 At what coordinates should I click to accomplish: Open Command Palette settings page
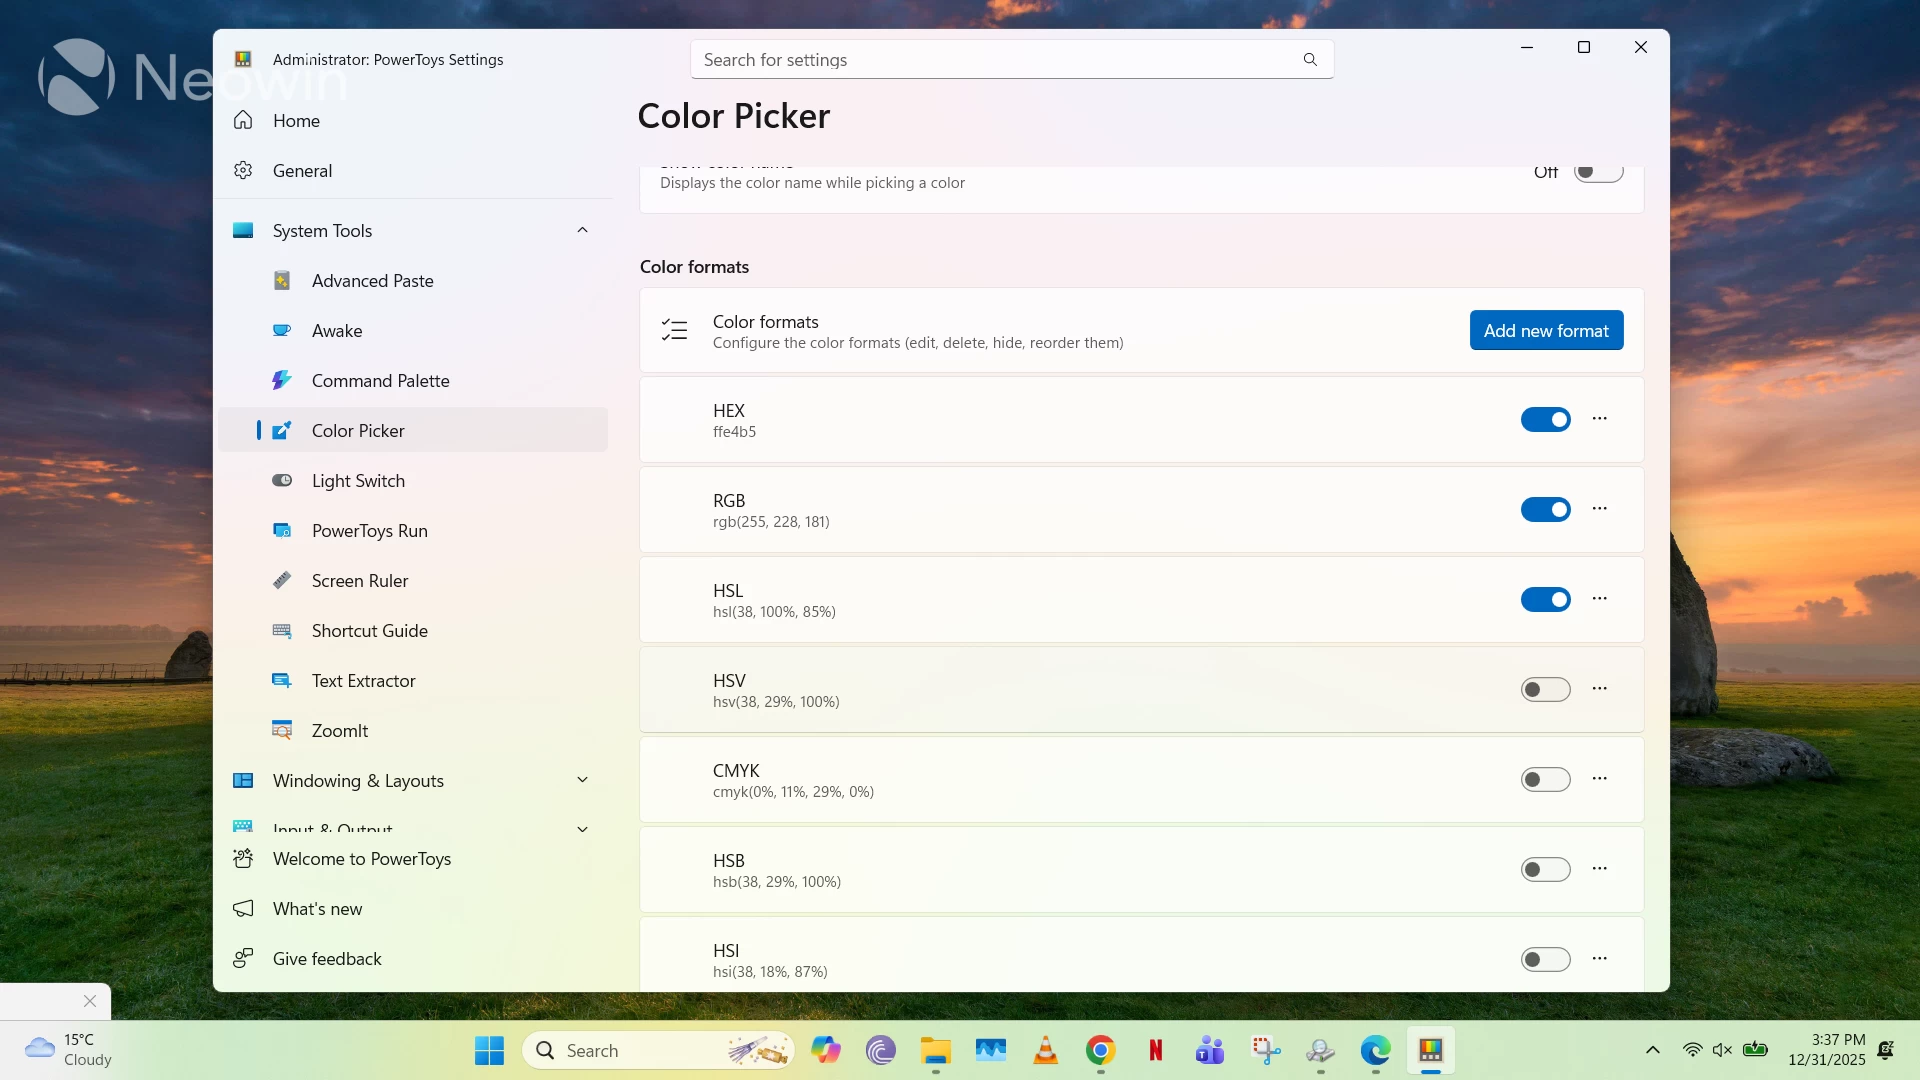[x=412, y=381]
